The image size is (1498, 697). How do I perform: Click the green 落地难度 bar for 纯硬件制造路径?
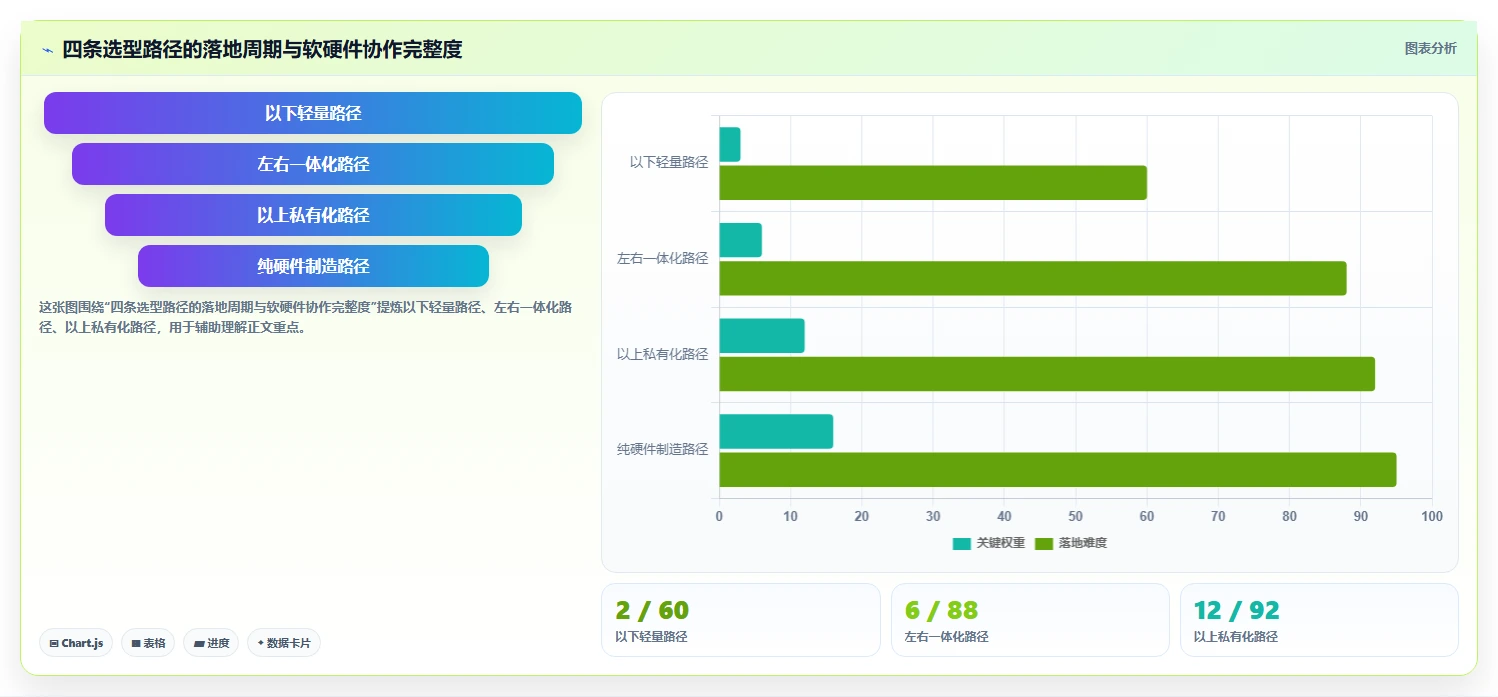1058,470
